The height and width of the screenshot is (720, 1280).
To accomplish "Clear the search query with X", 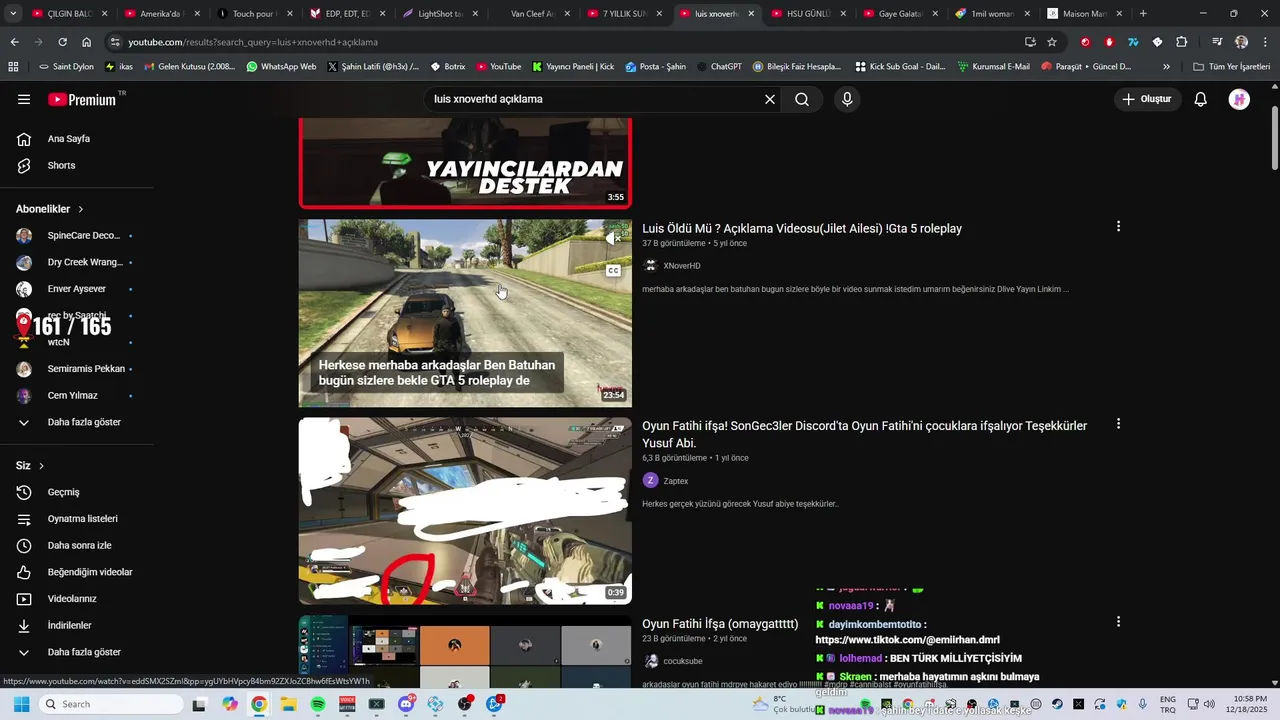I will click(x=770, y=99).
